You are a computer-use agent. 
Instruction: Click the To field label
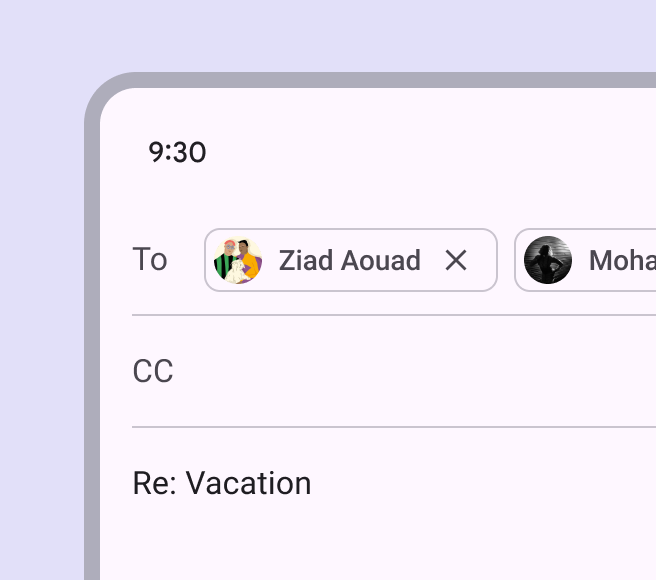pyautogui.click(x=150, y=260)
